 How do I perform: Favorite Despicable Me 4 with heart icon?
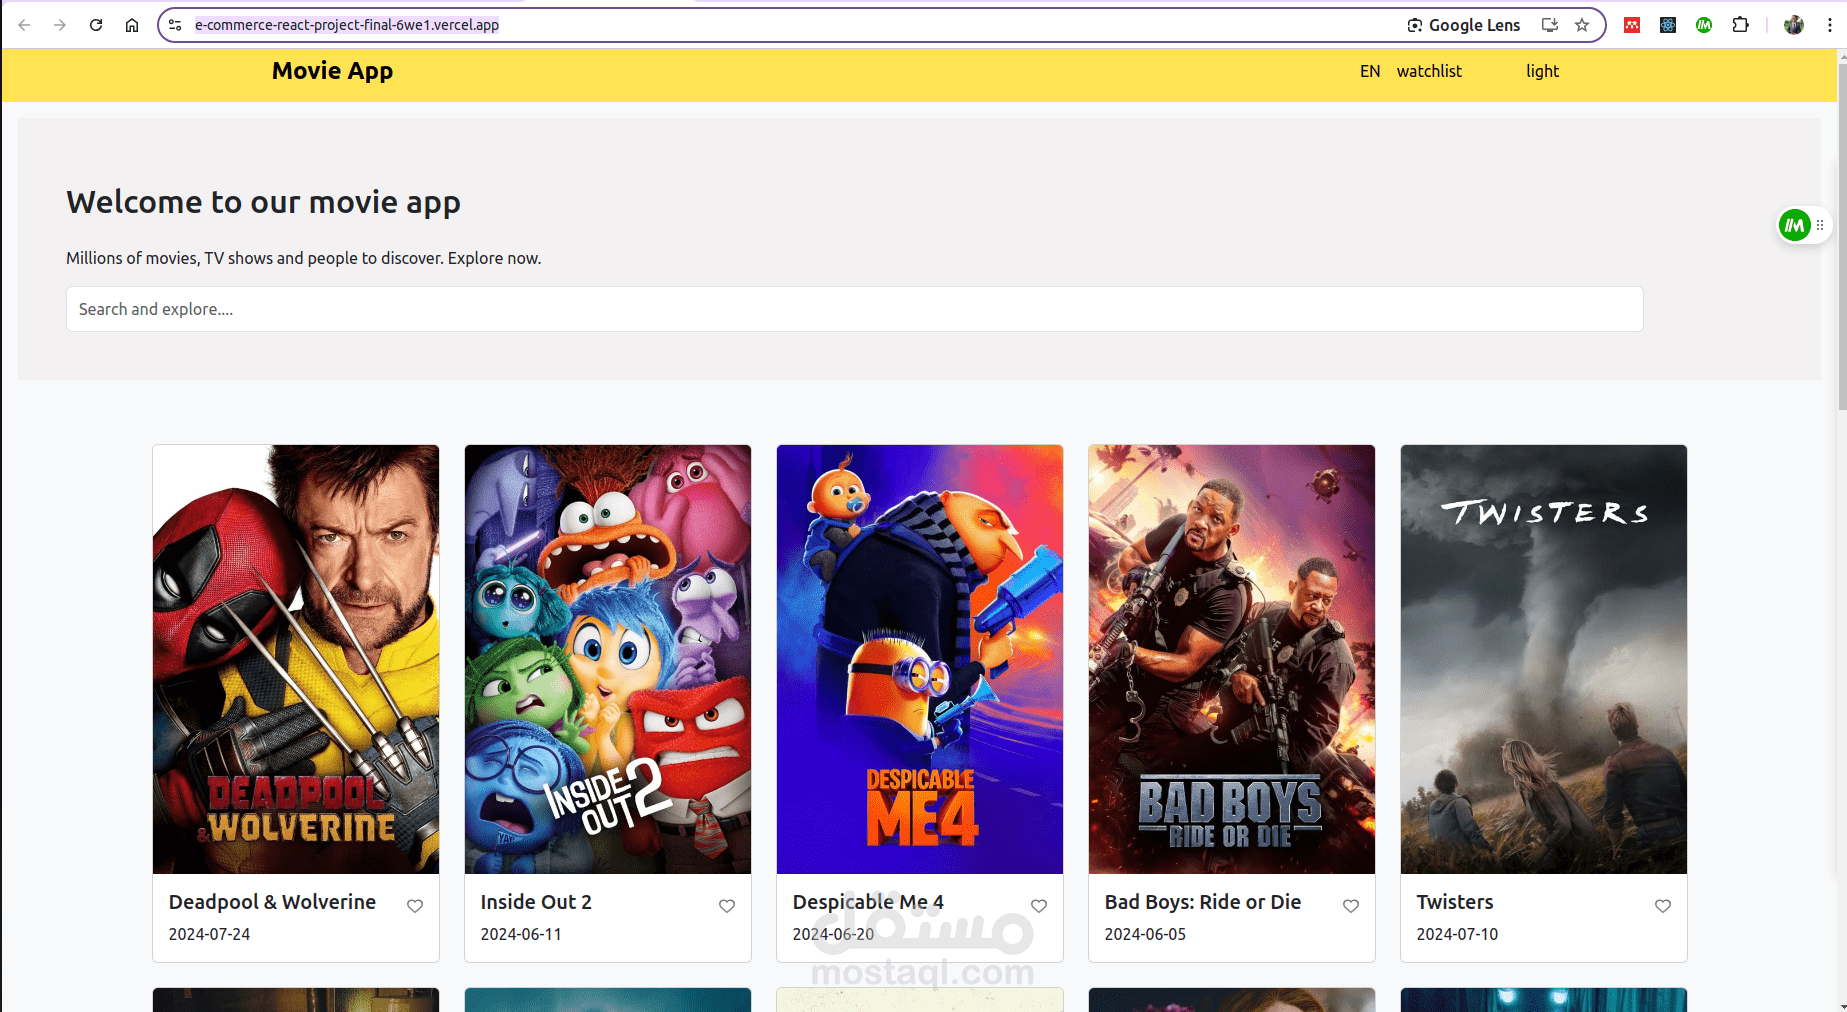coord(1039,906)
